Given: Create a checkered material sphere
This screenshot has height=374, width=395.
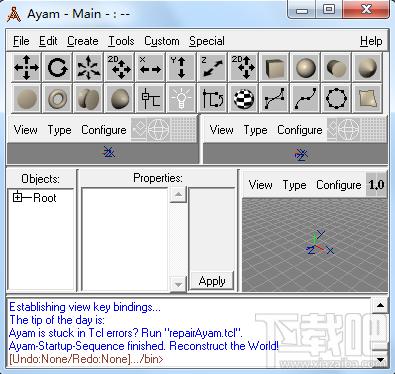Looking at the screenshot, I should coord(243,98).
